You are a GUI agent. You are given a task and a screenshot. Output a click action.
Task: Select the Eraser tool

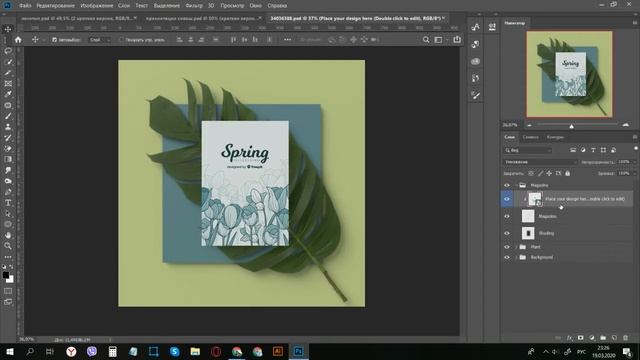tap(8, 149)
